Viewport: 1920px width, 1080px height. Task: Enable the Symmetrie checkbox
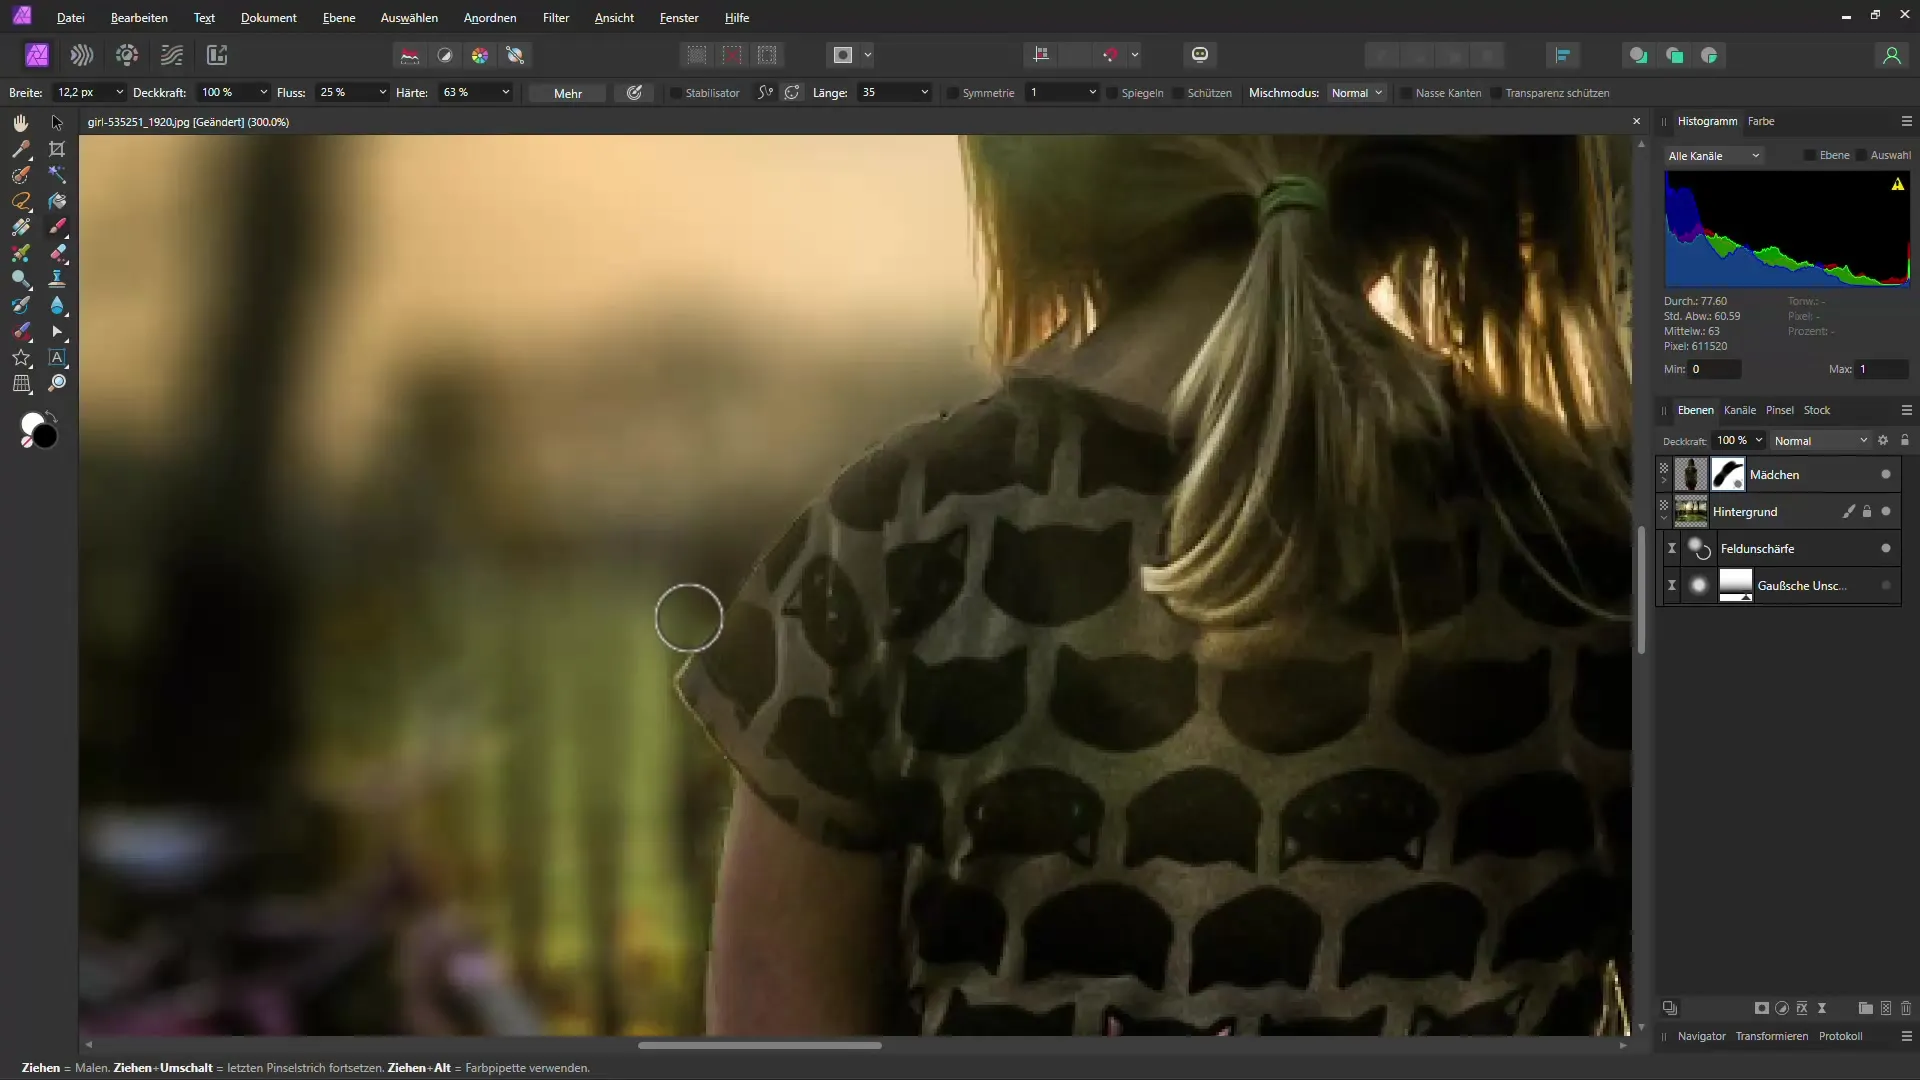(953, 93)
